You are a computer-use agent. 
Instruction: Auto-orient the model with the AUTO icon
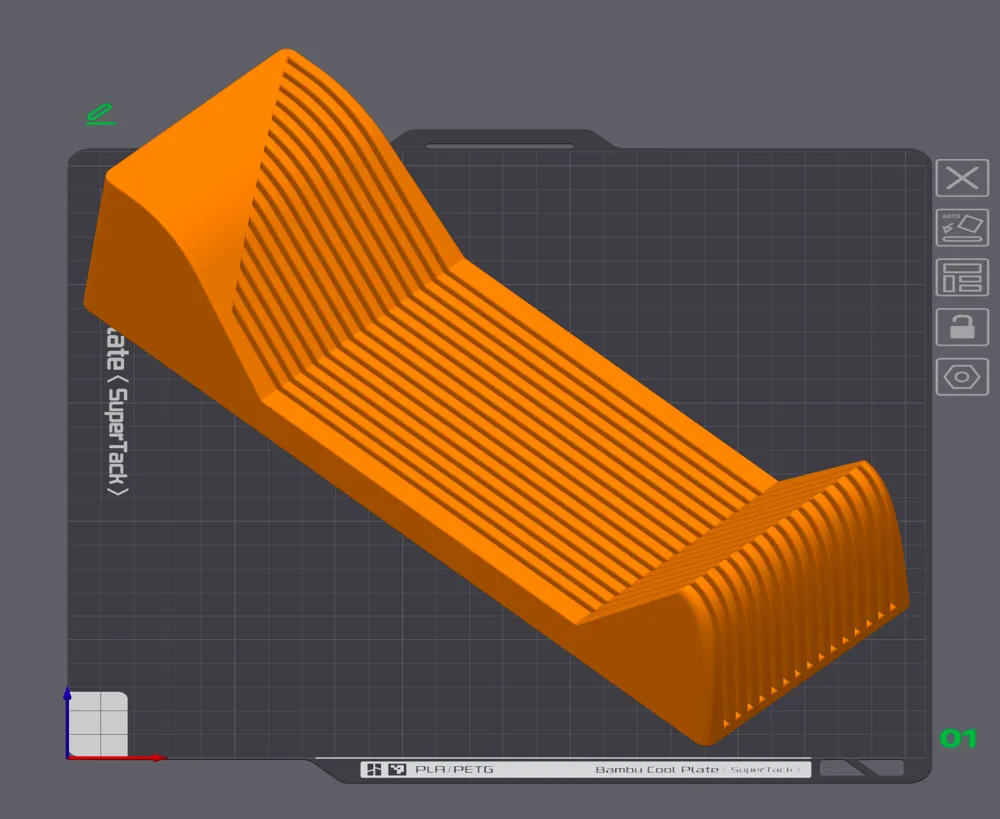961,228
